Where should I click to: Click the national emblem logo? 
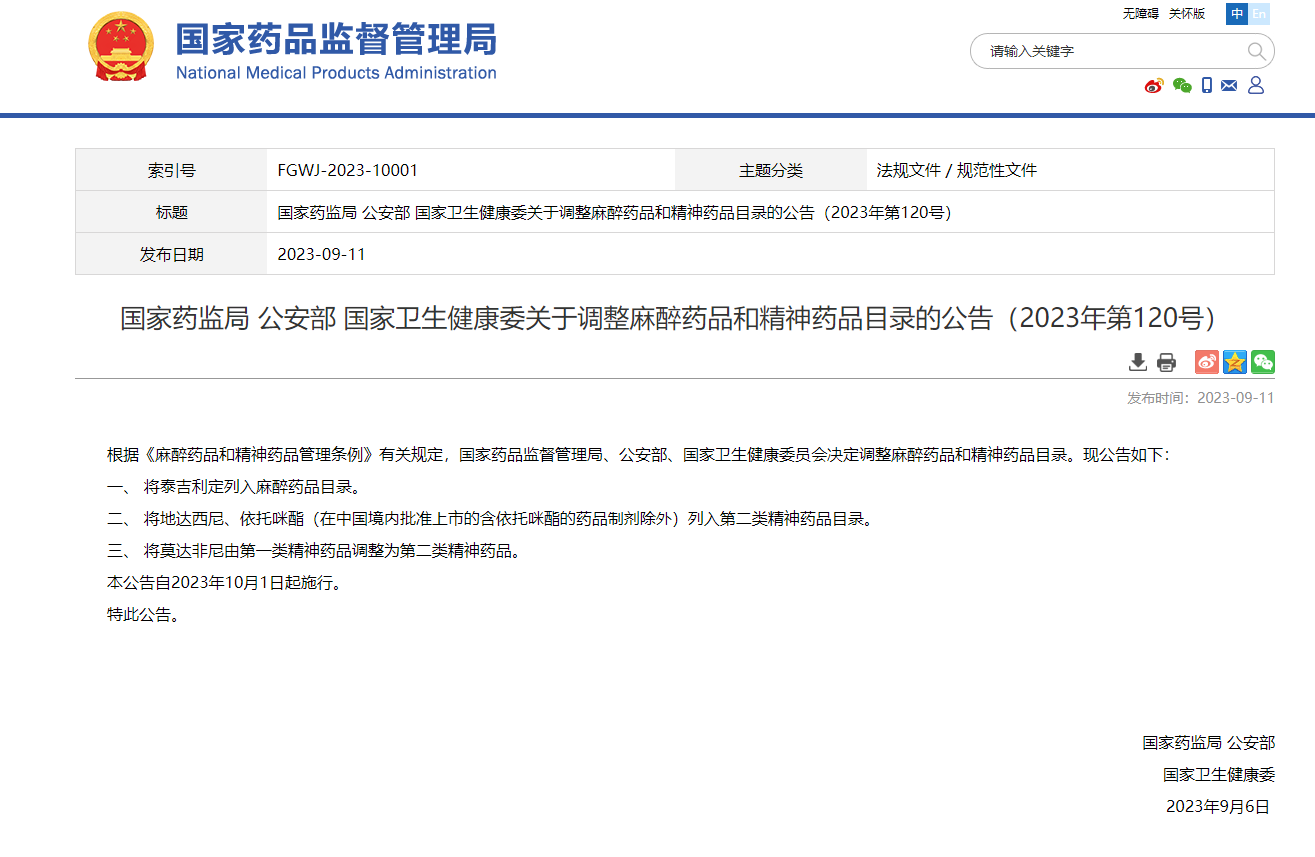[121, 47]
